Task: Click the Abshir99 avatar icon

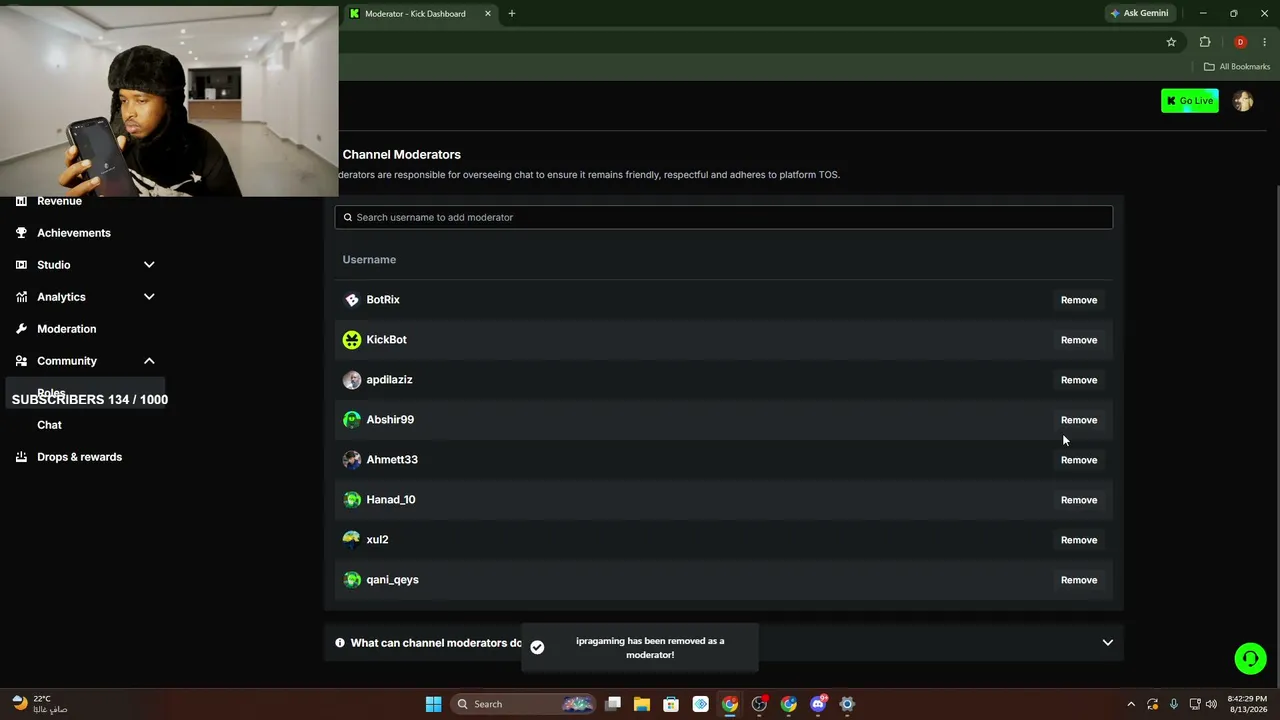Action: pyautogui.click(x=352, y=420)
